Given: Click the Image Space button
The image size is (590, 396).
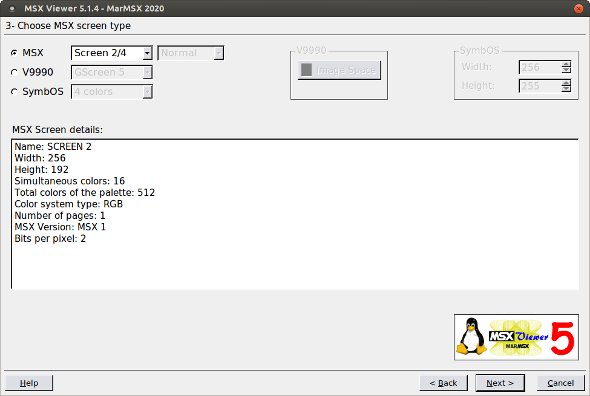Looking at the screenshot, I should click(339, 70).
